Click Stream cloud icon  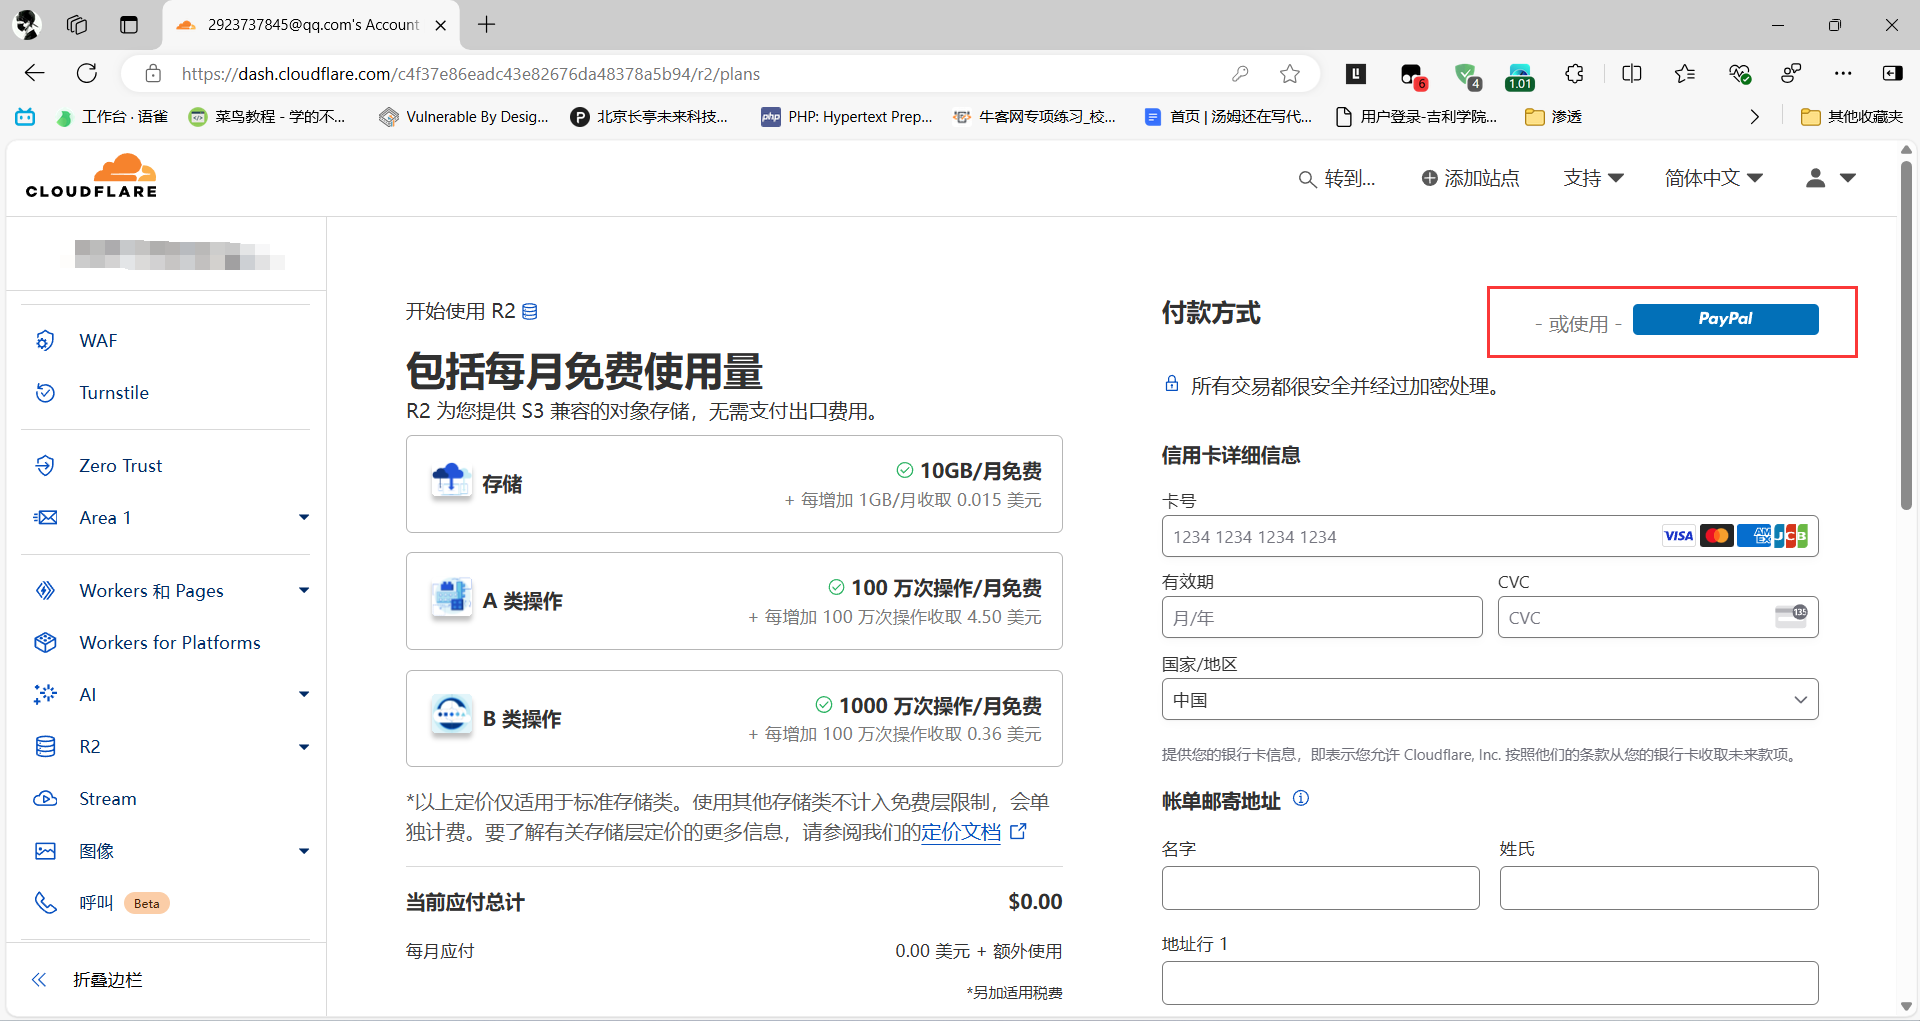[45, 799]
